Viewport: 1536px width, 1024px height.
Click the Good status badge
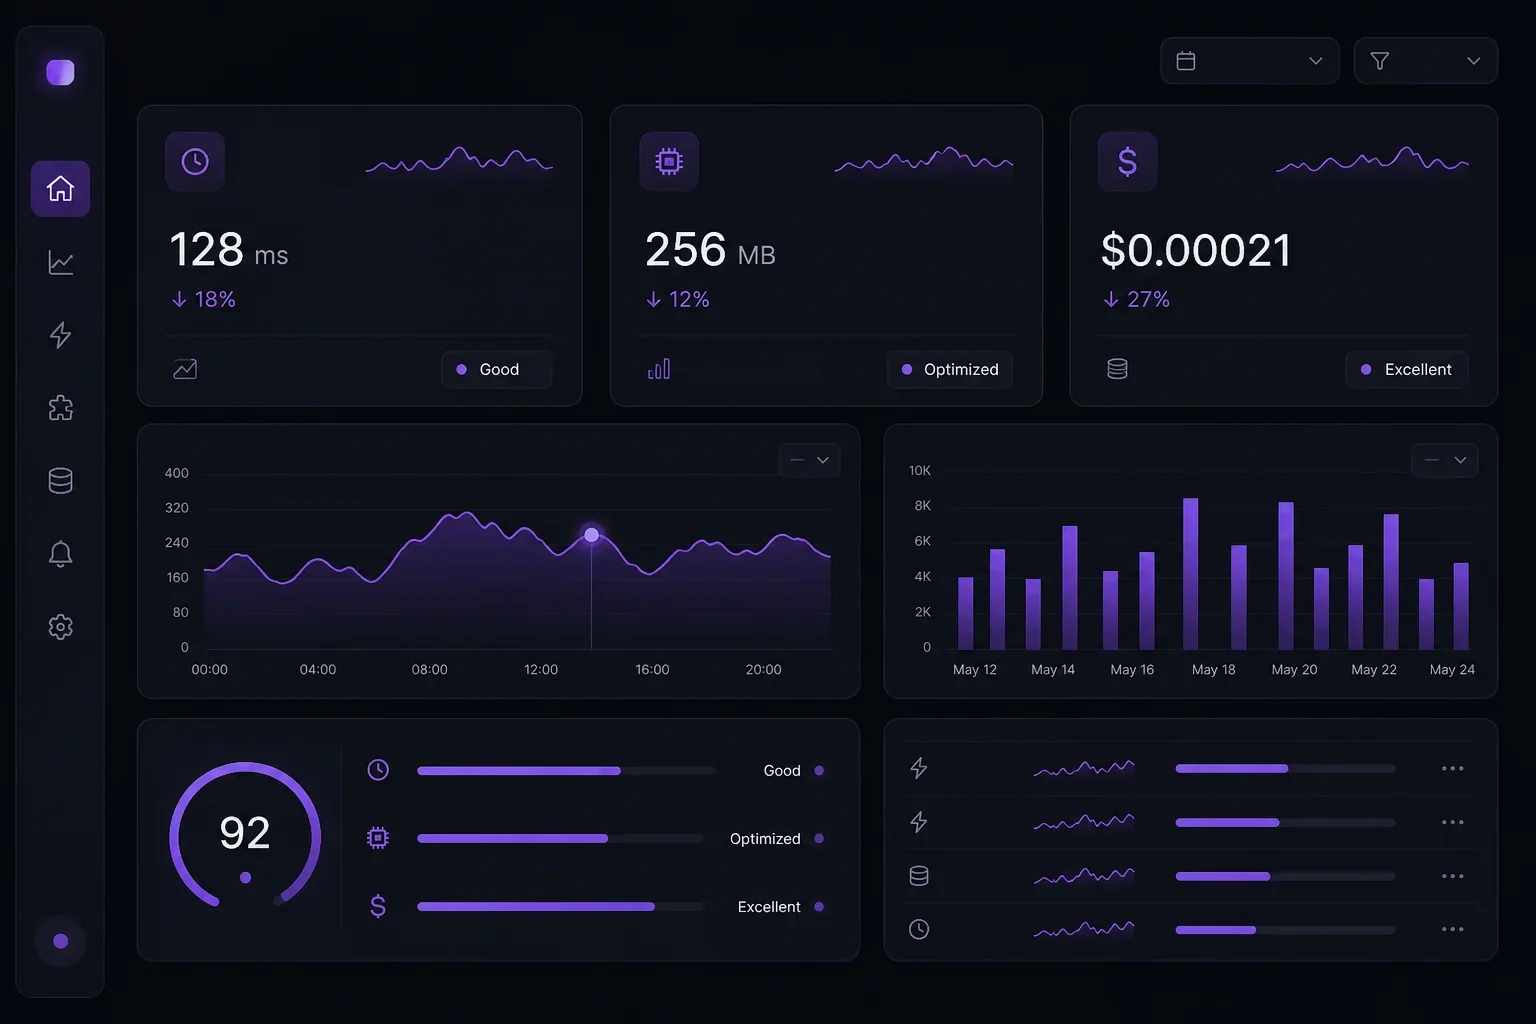click(497, 369)
